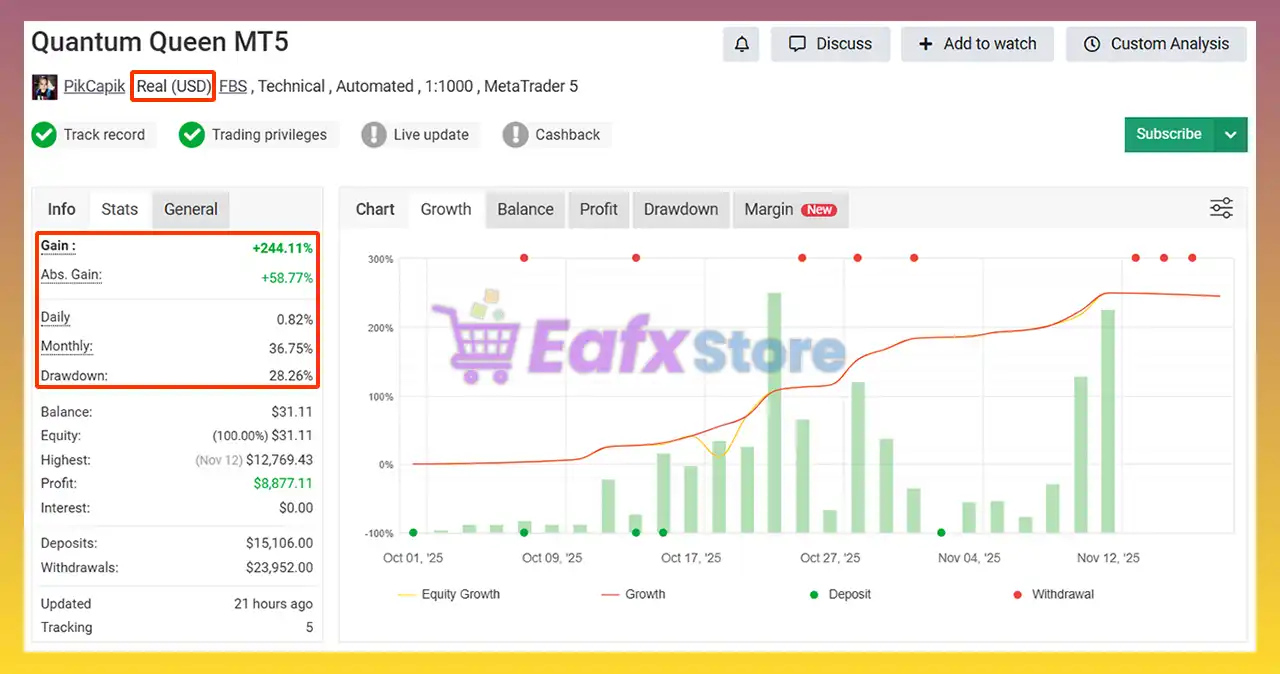Image resolution: width=1280 pixels, height=674 pixels.
Task: Open chart settings sliders icon
Action: [x=1221, y=208]
